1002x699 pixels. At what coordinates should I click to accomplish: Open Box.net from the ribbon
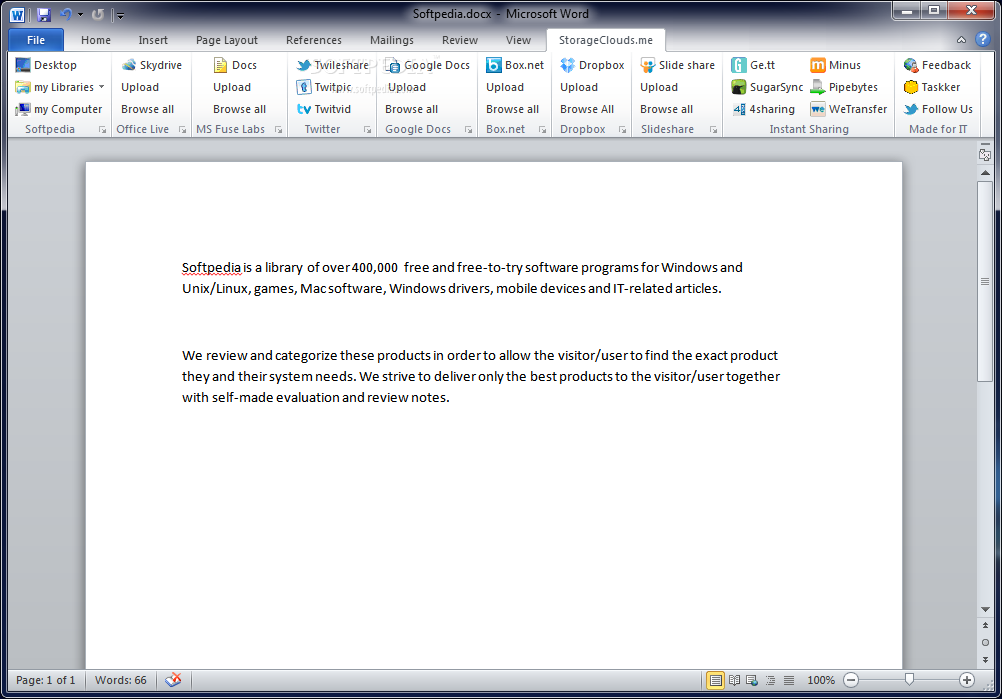pos(514,65)
